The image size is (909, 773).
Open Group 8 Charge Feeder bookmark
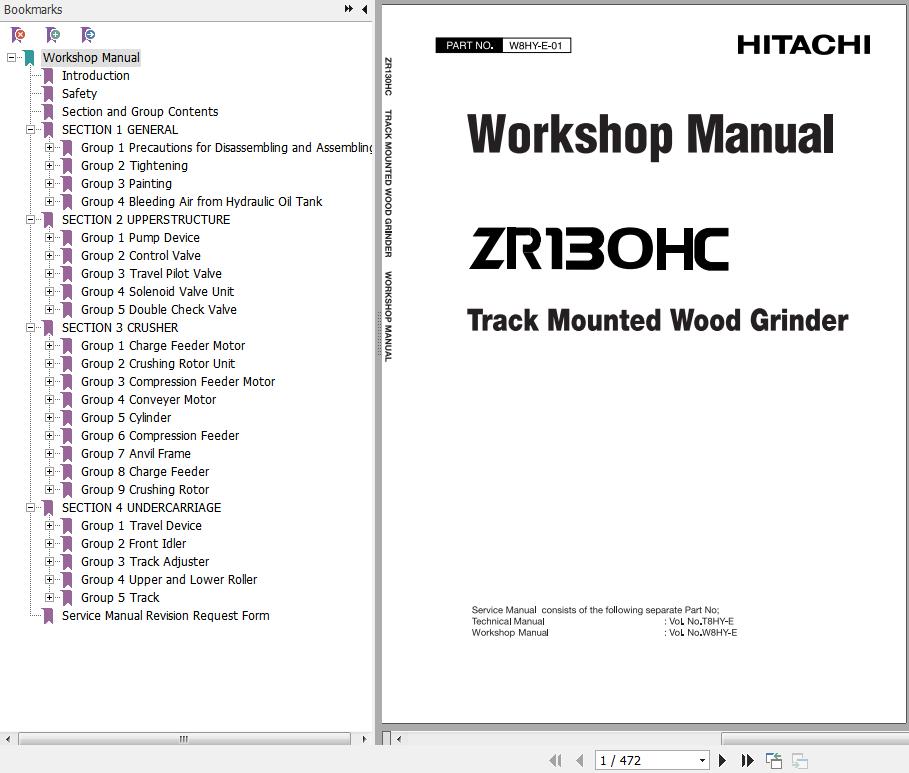click(145, 471)
